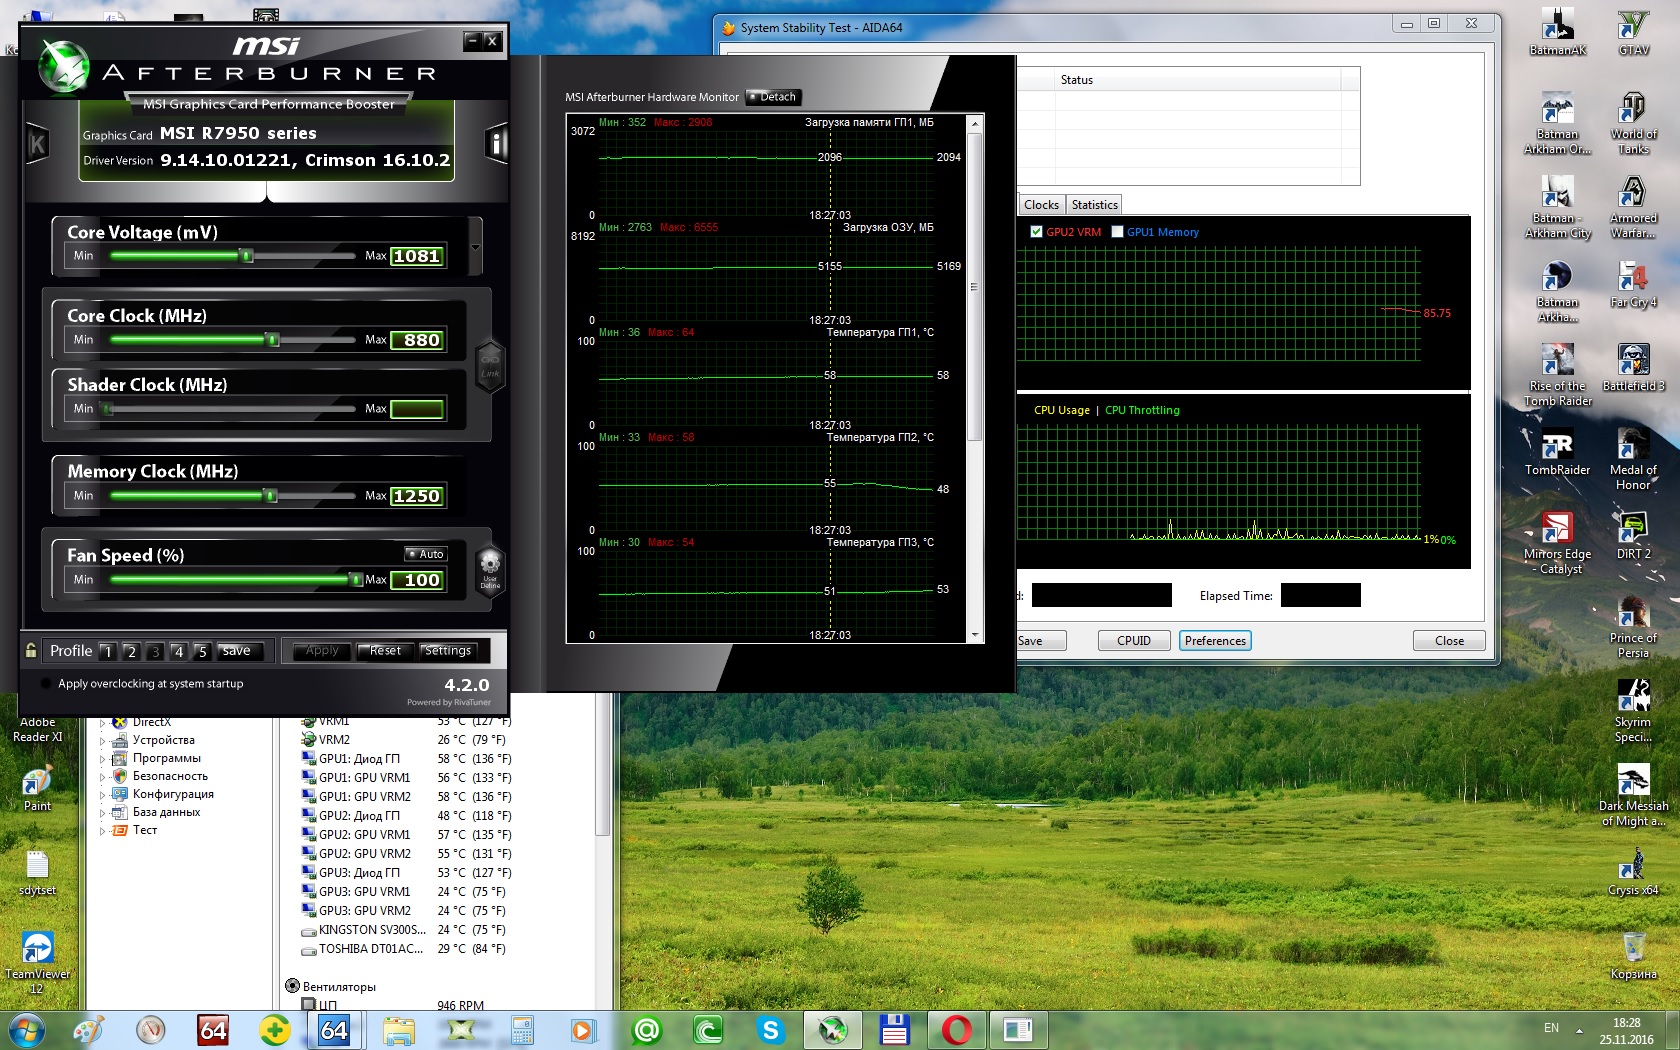
Task: Click the Core Clock value field showing 880
Action: tap(417, 340)
